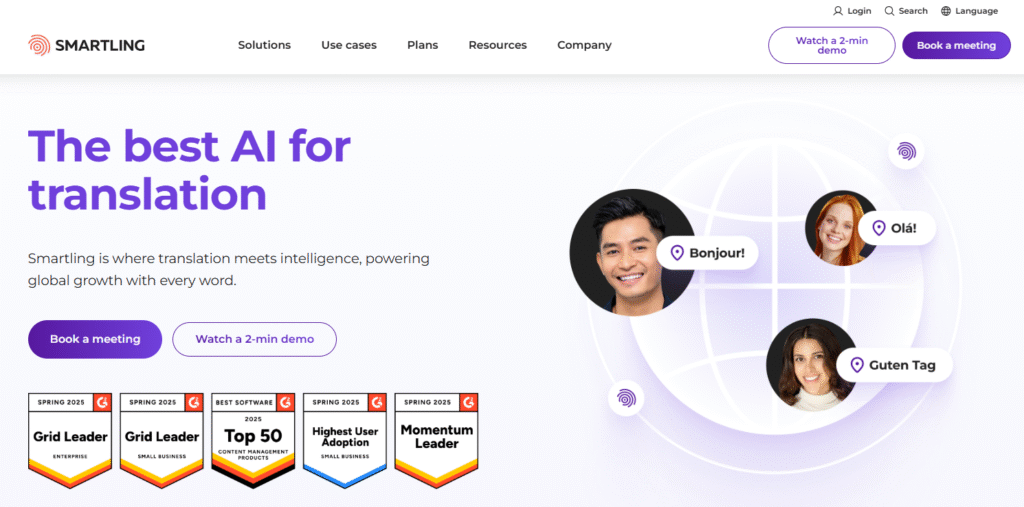Go to the Plans page

[423, 45]
